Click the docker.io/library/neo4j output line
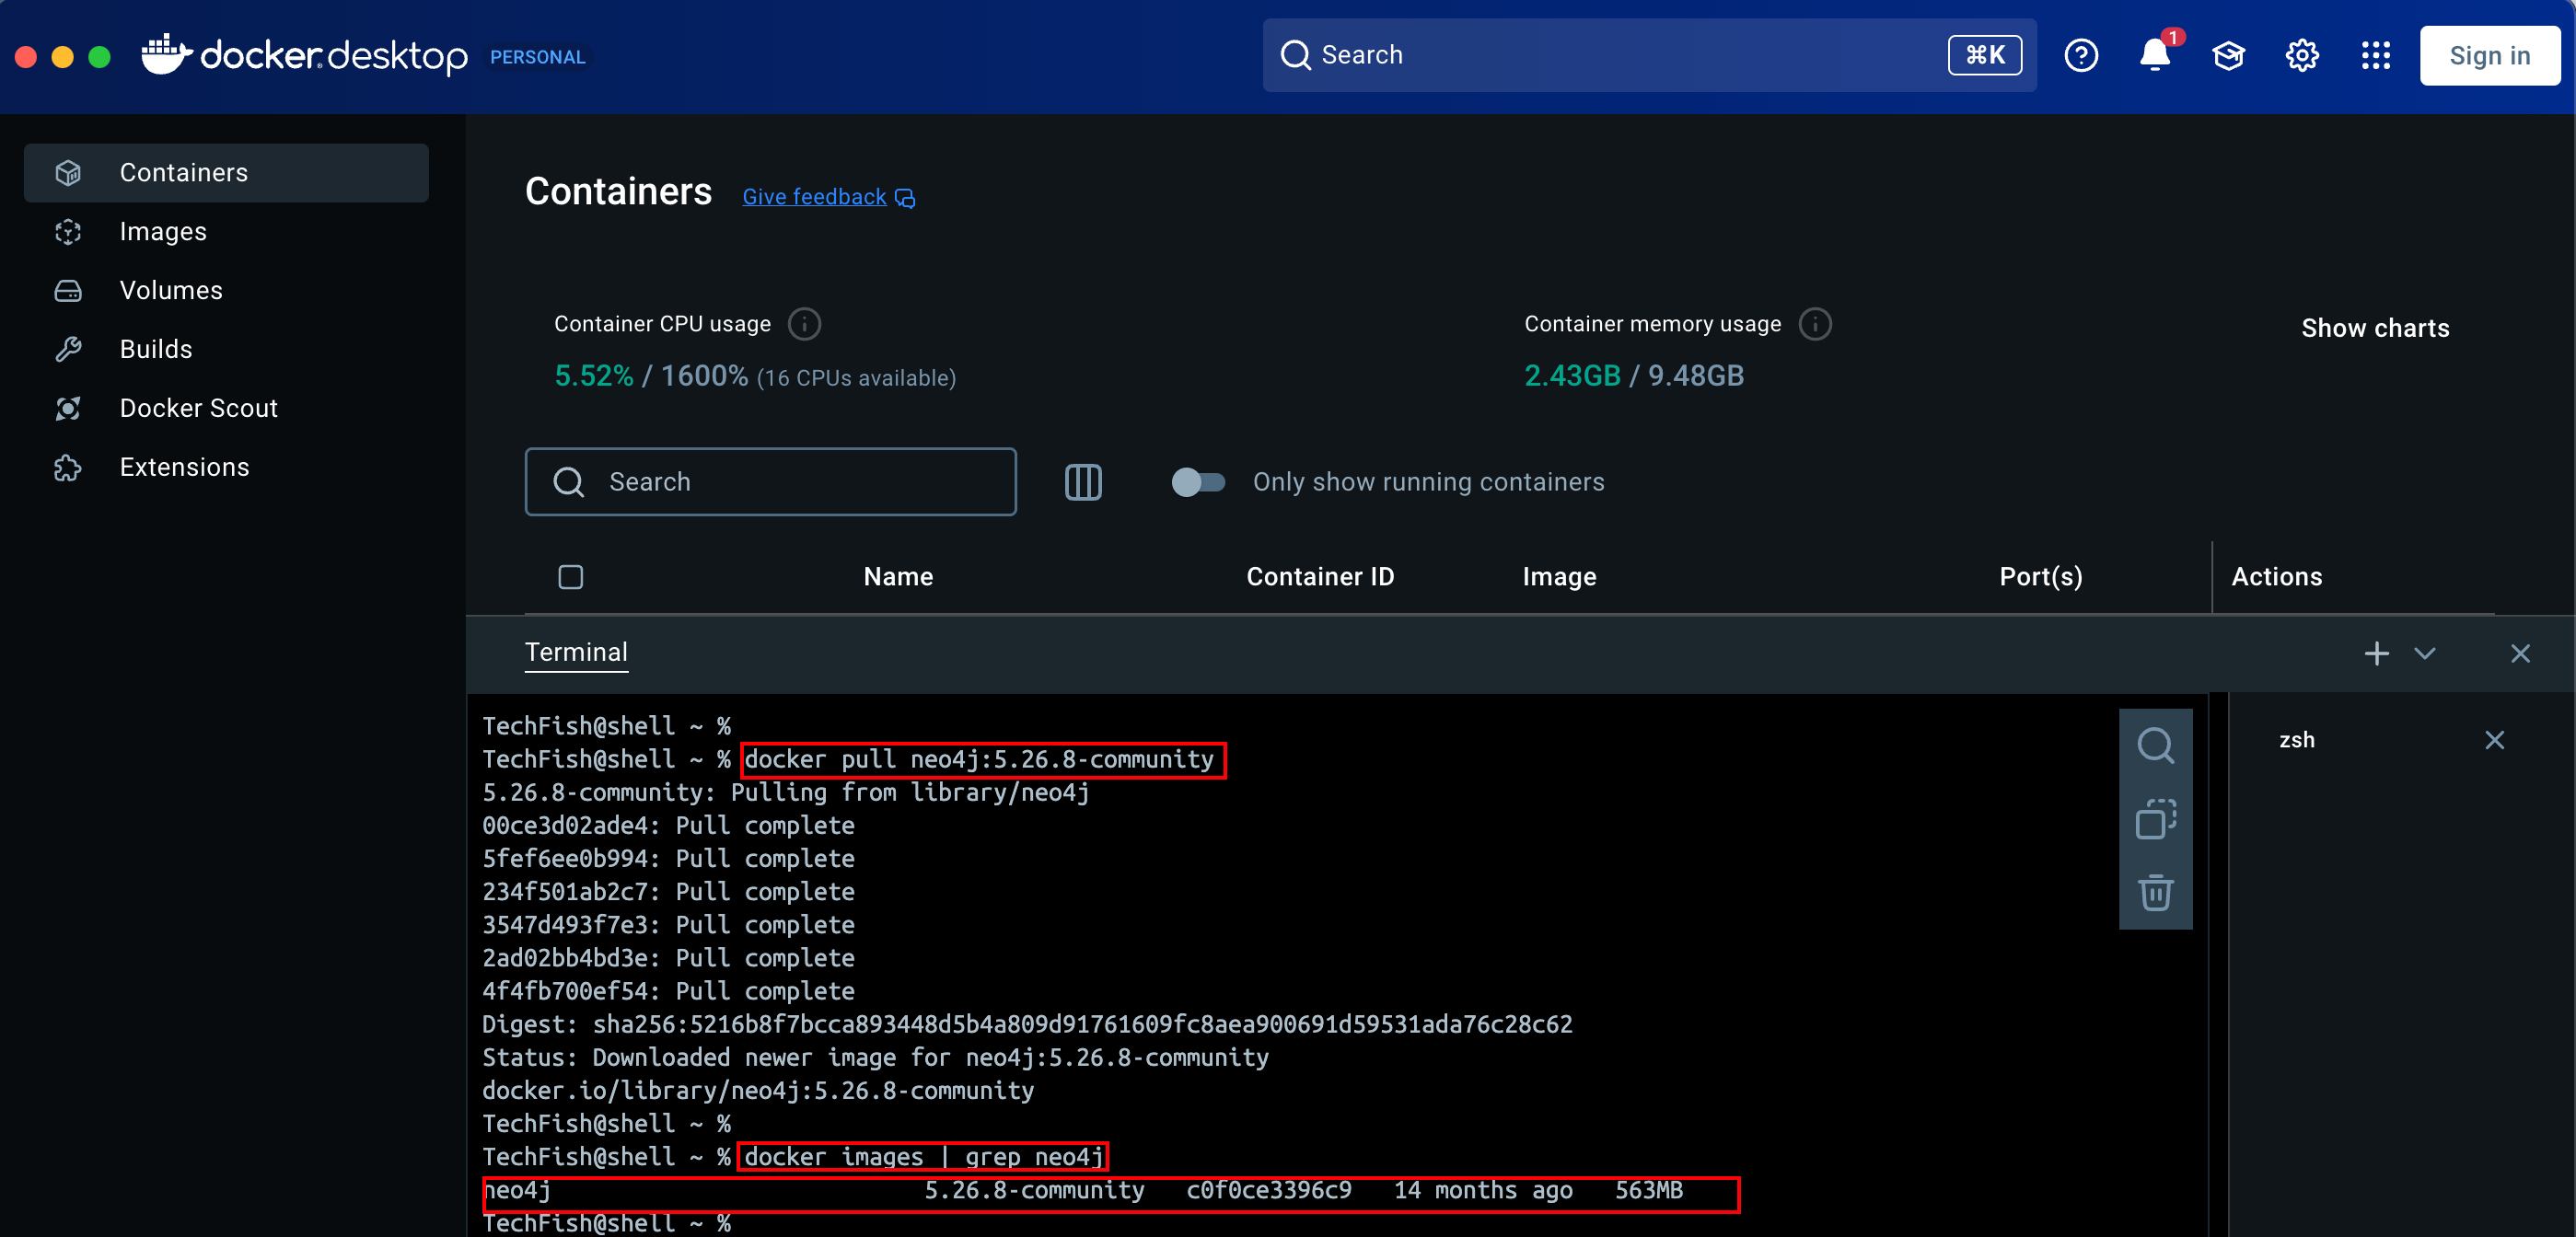Screen dimensions: 2576x1237 (x=758, y=1090)
